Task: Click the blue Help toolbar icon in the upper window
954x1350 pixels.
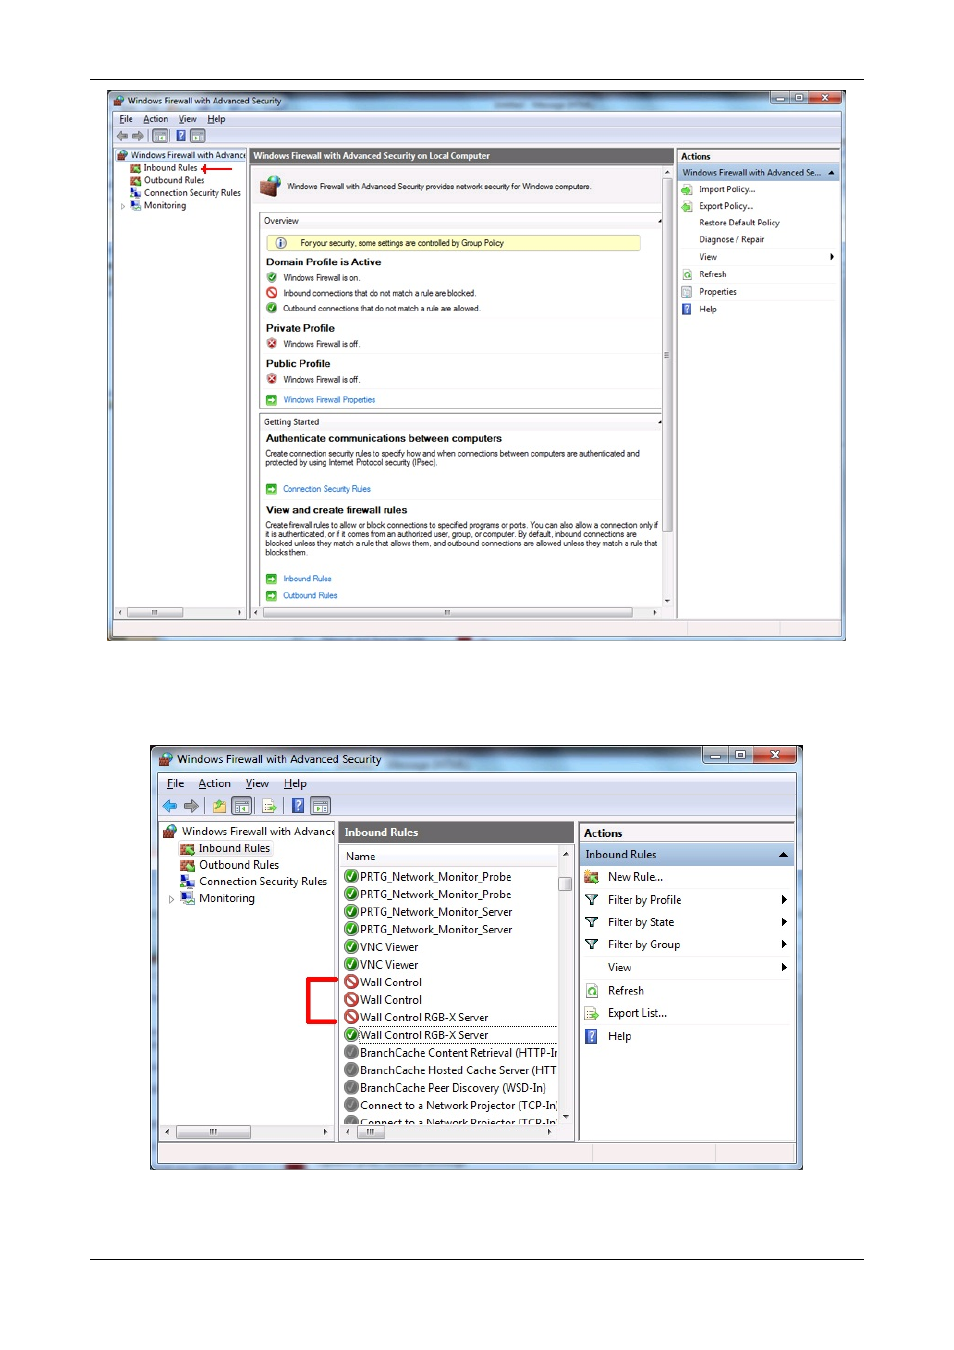Action: point(181,136)
